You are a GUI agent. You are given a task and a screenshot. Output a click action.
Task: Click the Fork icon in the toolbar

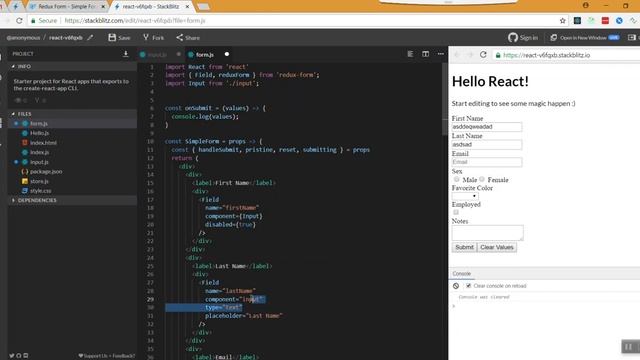coord(146,38)
